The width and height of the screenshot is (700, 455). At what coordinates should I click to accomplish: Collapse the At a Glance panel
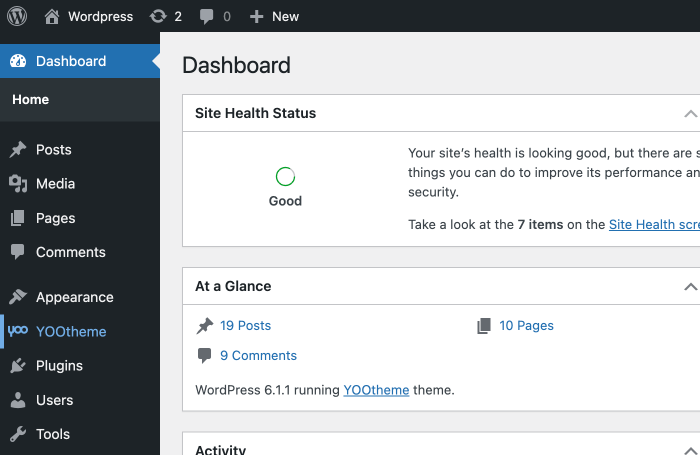point(691,286)
